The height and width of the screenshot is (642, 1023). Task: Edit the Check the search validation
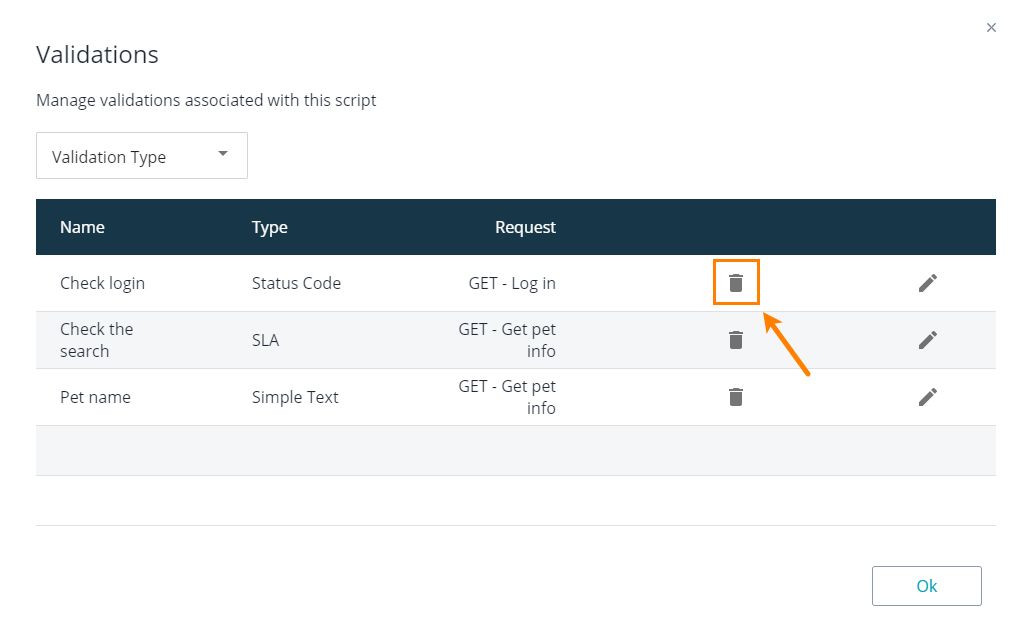tap(927, 340)
